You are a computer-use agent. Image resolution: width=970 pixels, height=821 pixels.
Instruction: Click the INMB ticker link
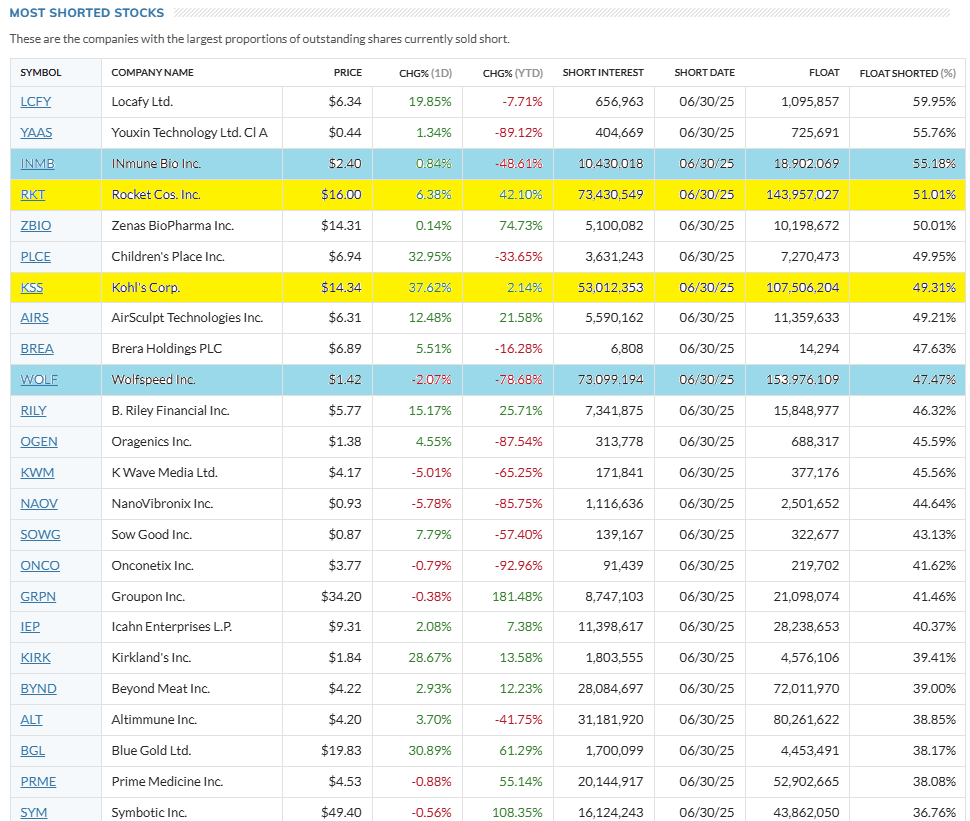(x=37, y=163)
